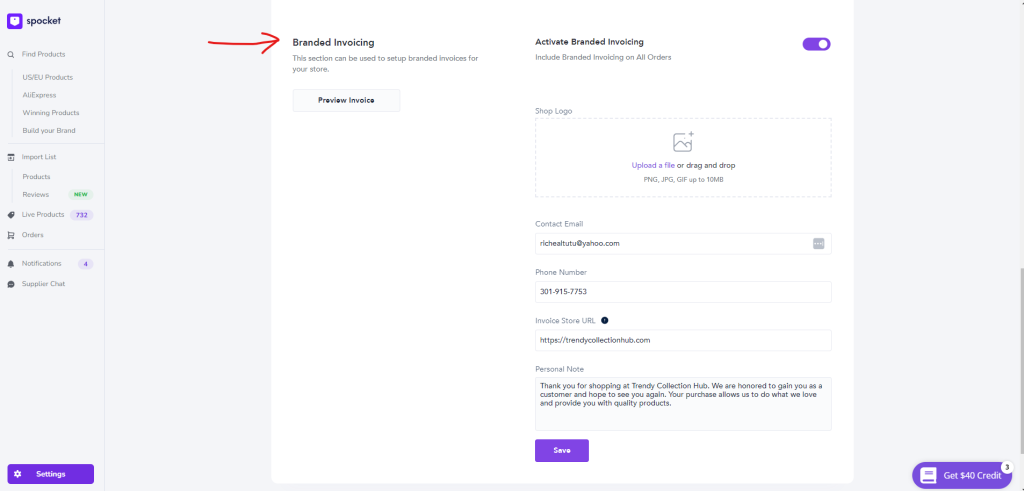Go to Live Products
The width and height of the screenshot is (1024, 491).
(x=43, y=215)
